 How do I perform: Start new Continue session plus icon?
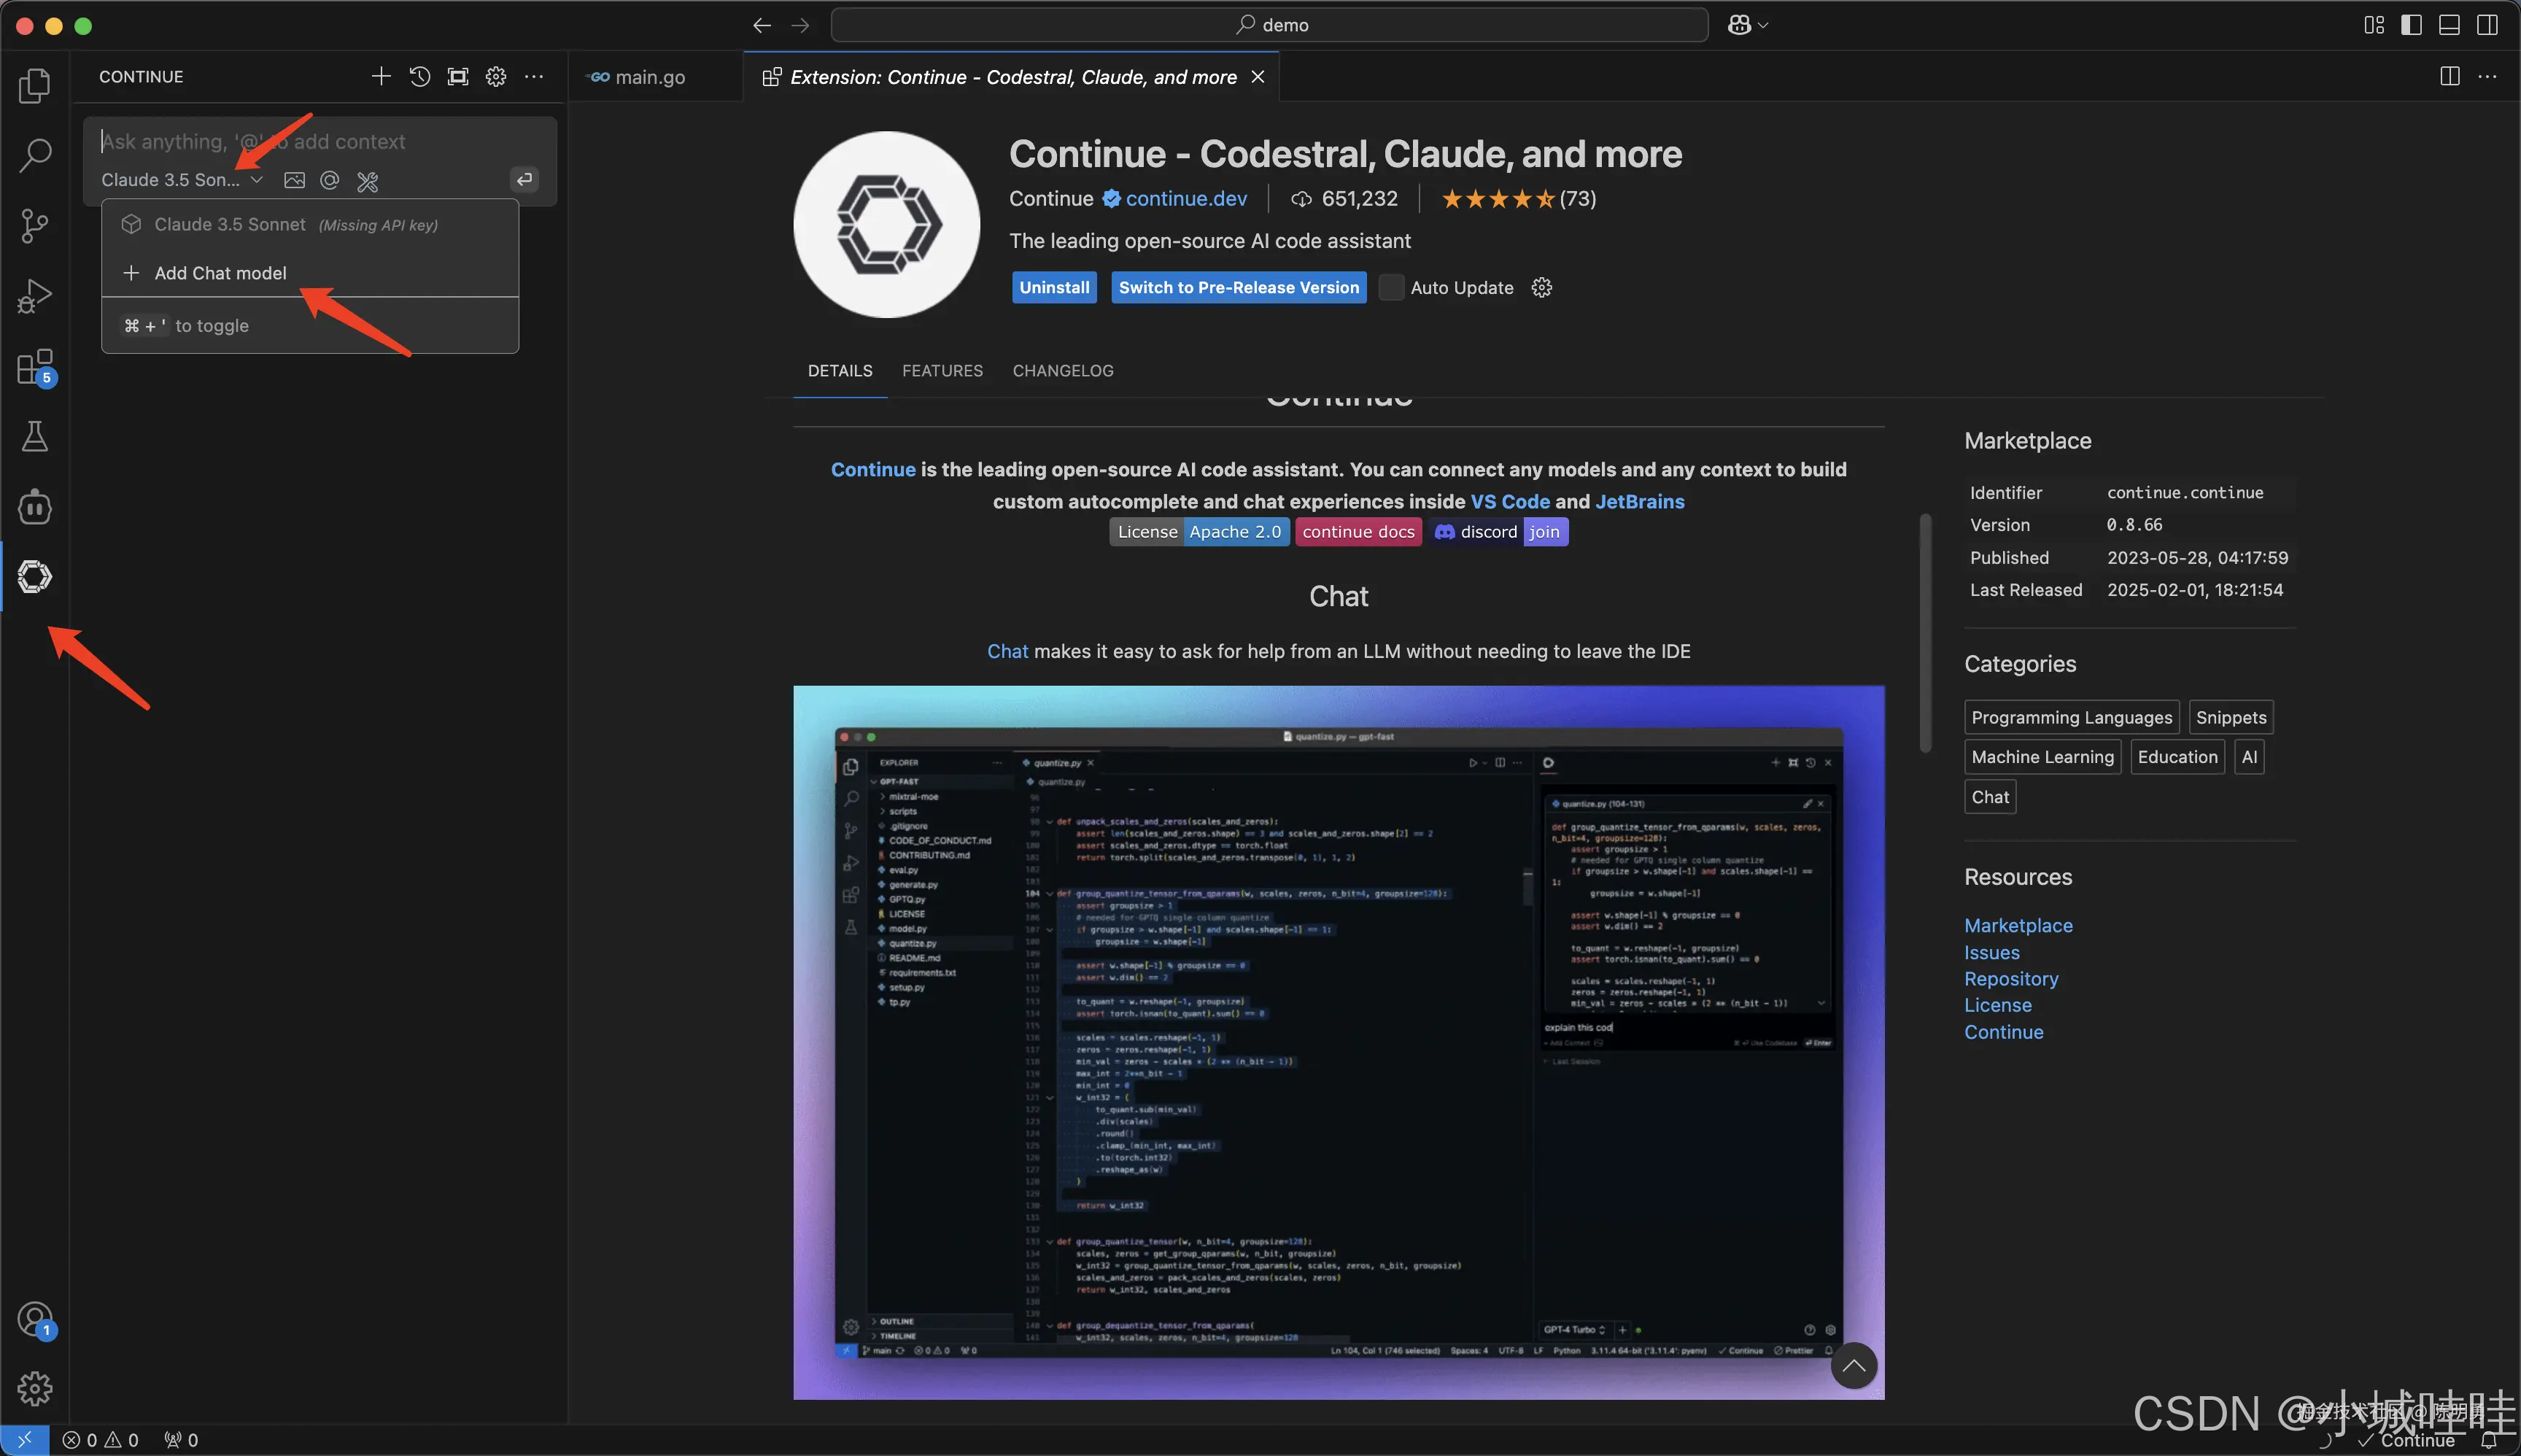pos(381,77)
